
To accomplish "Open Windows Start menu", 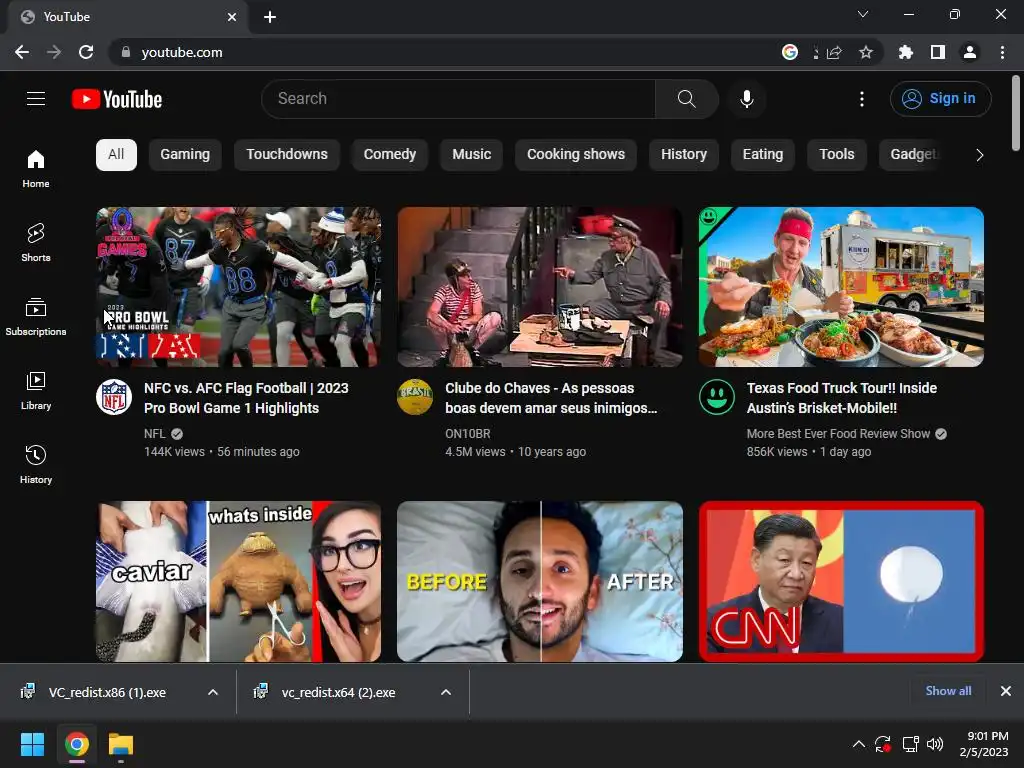I will coord(32,744).
